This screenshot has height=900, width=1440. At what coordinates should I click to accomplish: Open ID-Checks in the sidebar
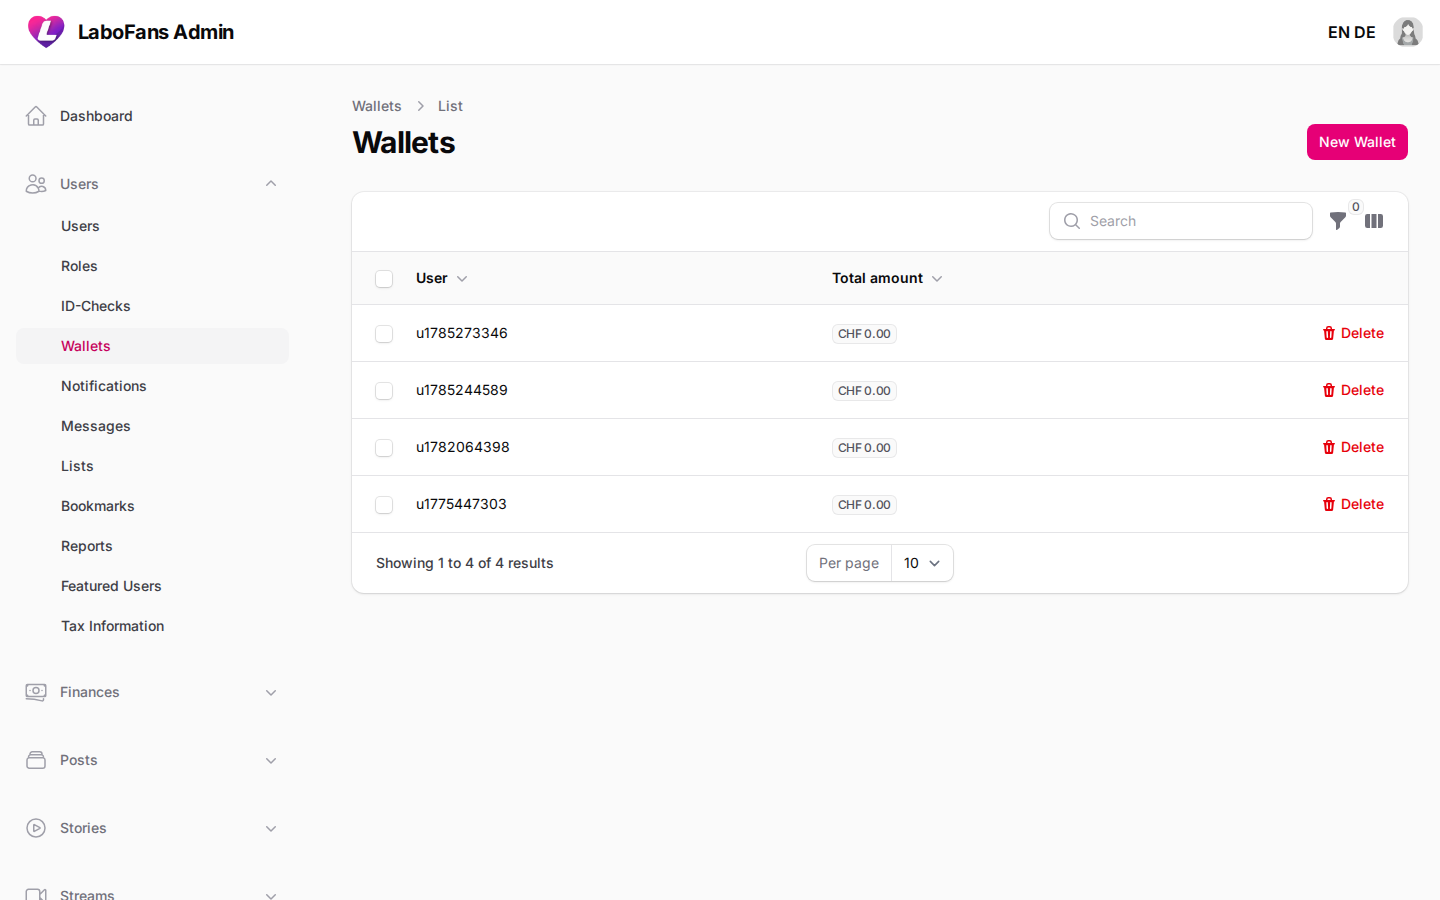[x=152, y=306]
